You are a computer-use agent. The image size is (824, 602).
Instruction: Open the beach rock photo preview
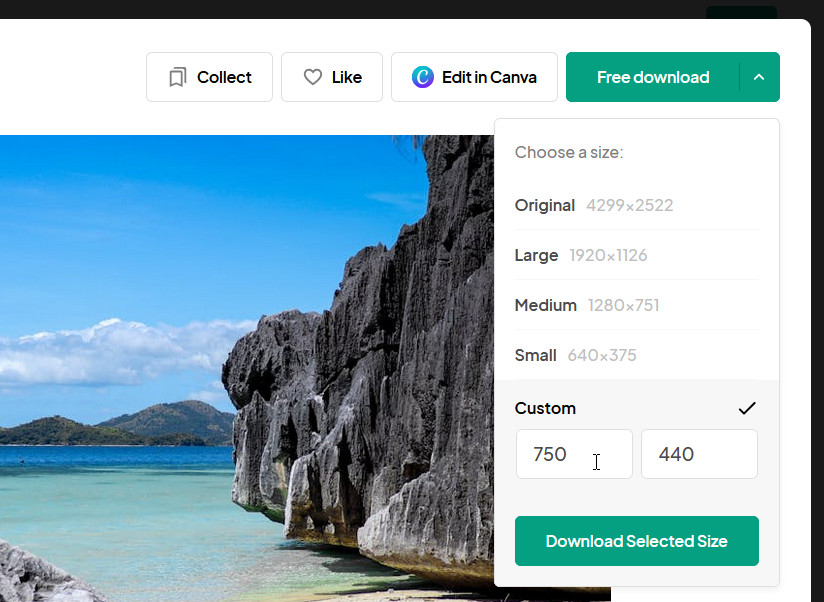[250, 380]
